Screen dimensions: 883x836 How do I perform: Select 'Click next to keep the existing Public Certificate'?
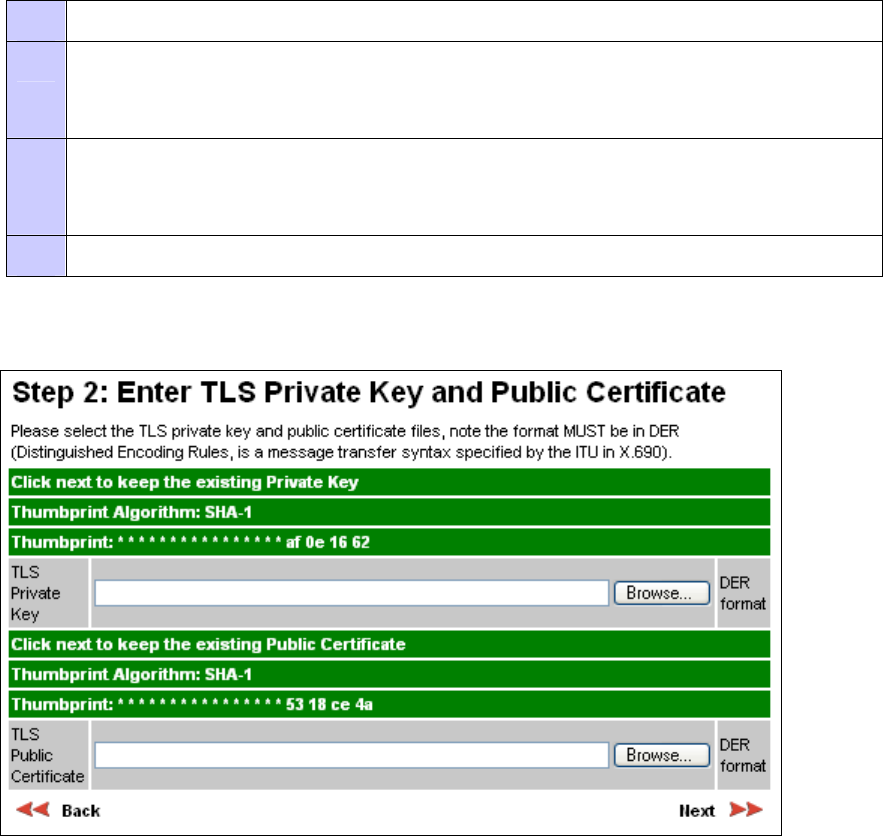click(x=389, y=644)
